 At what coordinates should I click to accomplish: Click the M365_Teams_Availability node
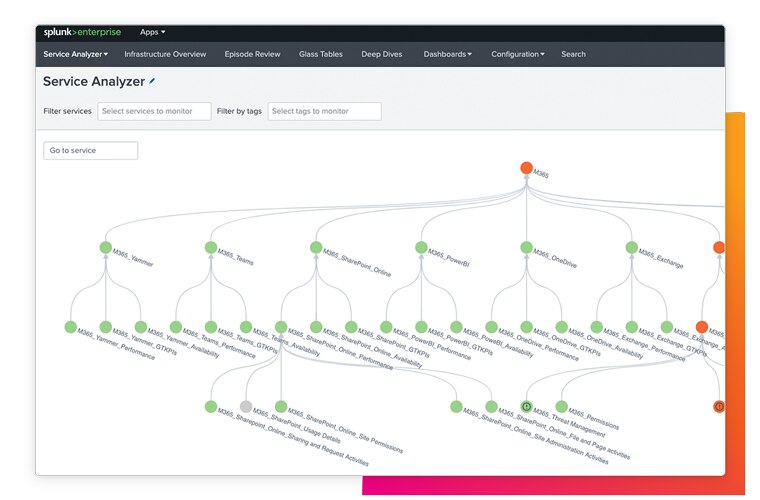point(246,327)
